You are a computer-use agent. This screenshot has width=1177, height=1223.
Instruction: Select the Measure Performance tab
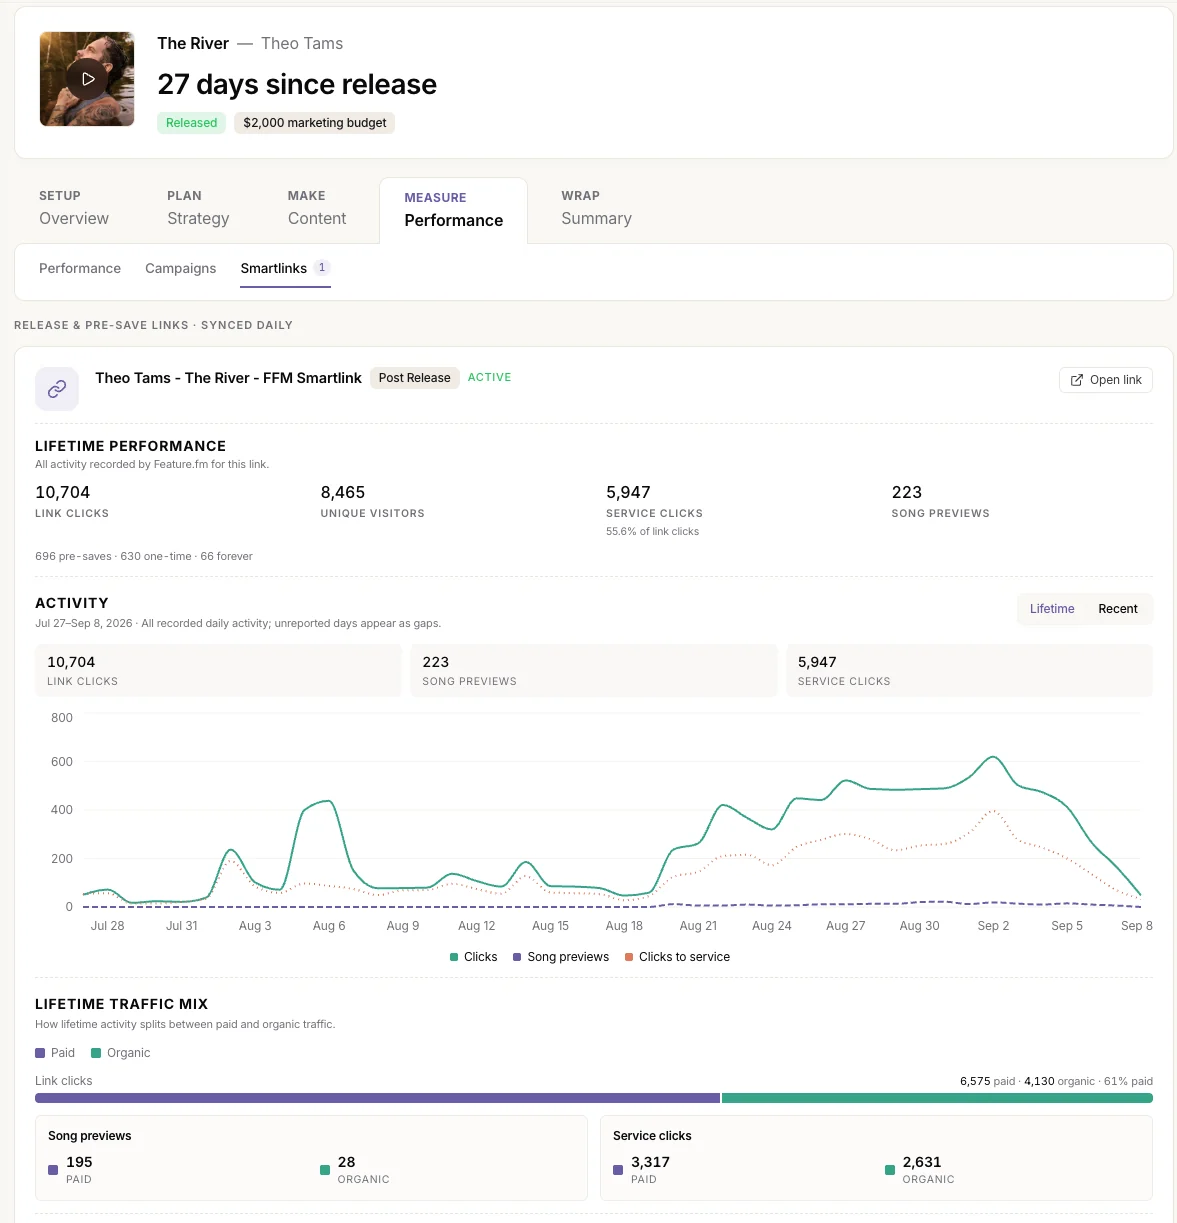point(454,210)
